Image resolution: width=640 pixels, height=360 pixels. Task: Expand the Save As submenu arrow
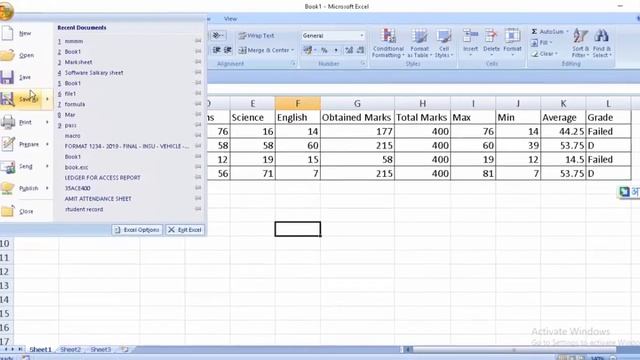tap(47, 99)
